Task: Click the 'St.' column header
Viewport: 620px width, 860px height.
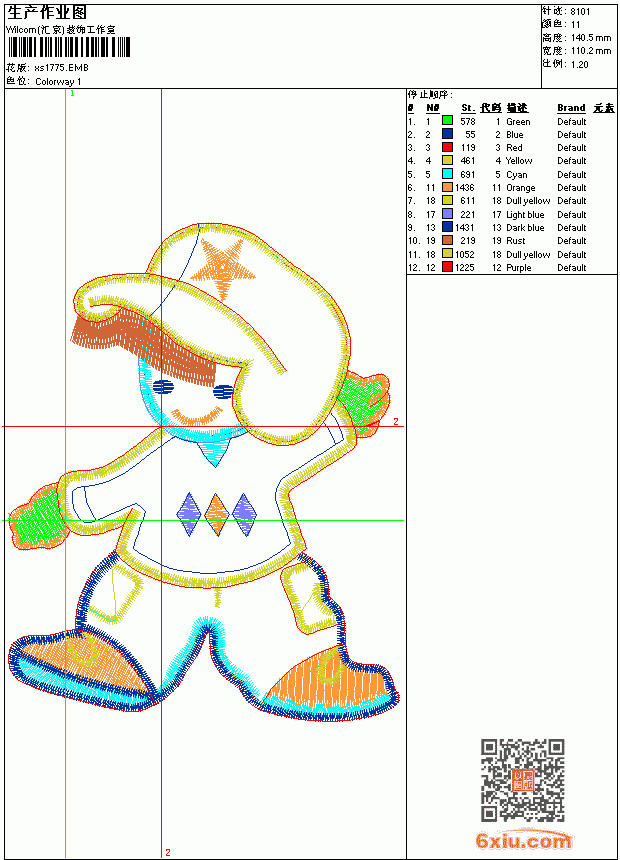Action: tap(468, 108)
